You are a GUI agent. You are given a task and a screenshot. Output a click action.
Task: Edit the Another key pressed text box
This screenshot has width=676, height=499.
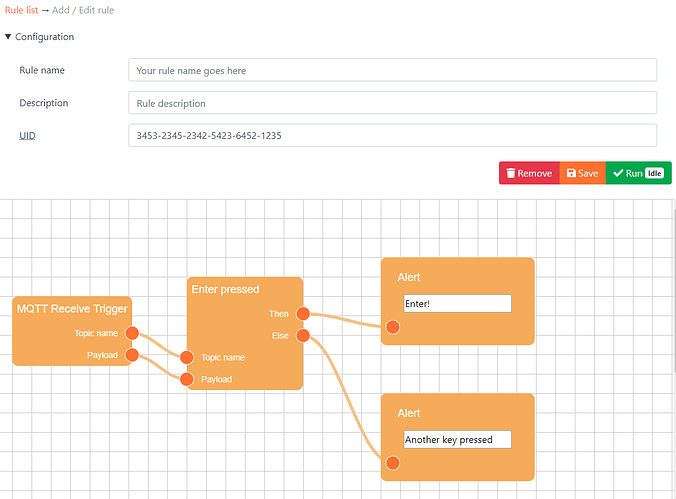coord(456,439)
